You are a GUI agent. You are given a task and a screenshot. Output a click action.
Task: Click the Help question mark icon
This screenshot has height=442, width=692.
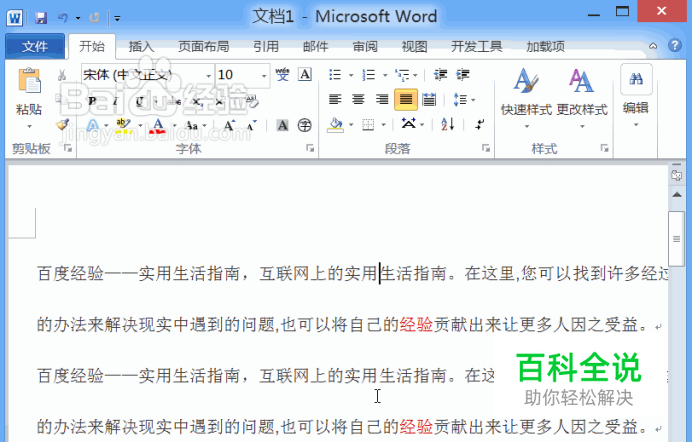point(674,45)
